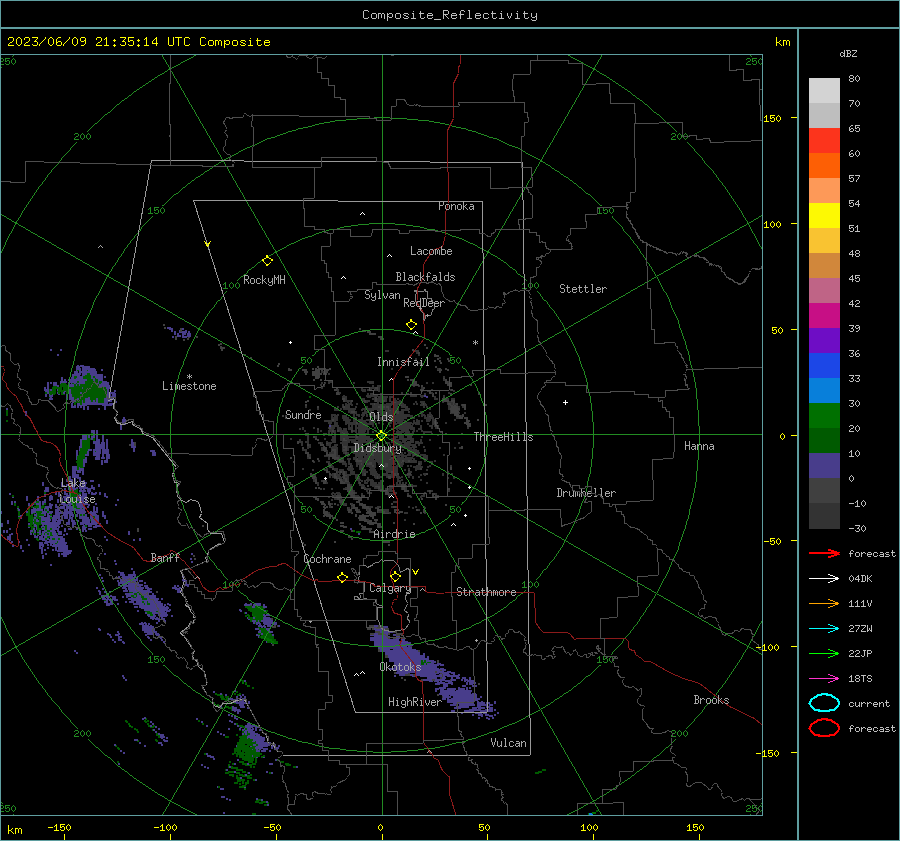Pick the blue 33-36 dBZ swatch
This screenshot has width=900, height=841.
(x=824, y=366)
